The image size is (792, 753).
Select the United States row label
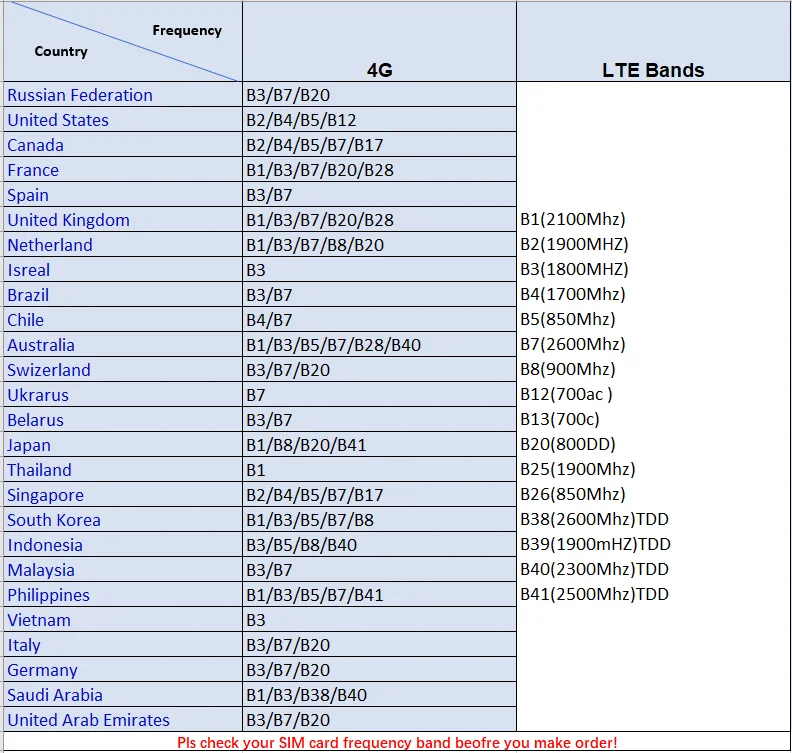coord(123,120)
